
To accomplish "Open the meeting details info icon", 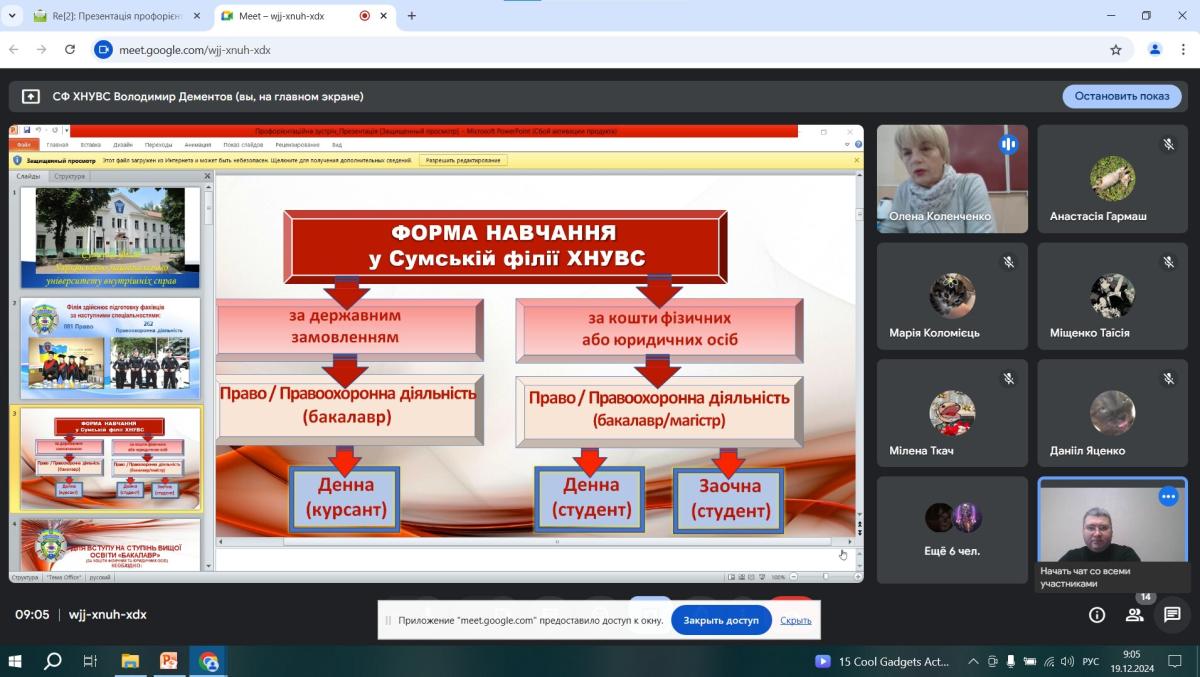I will 1097,615.
